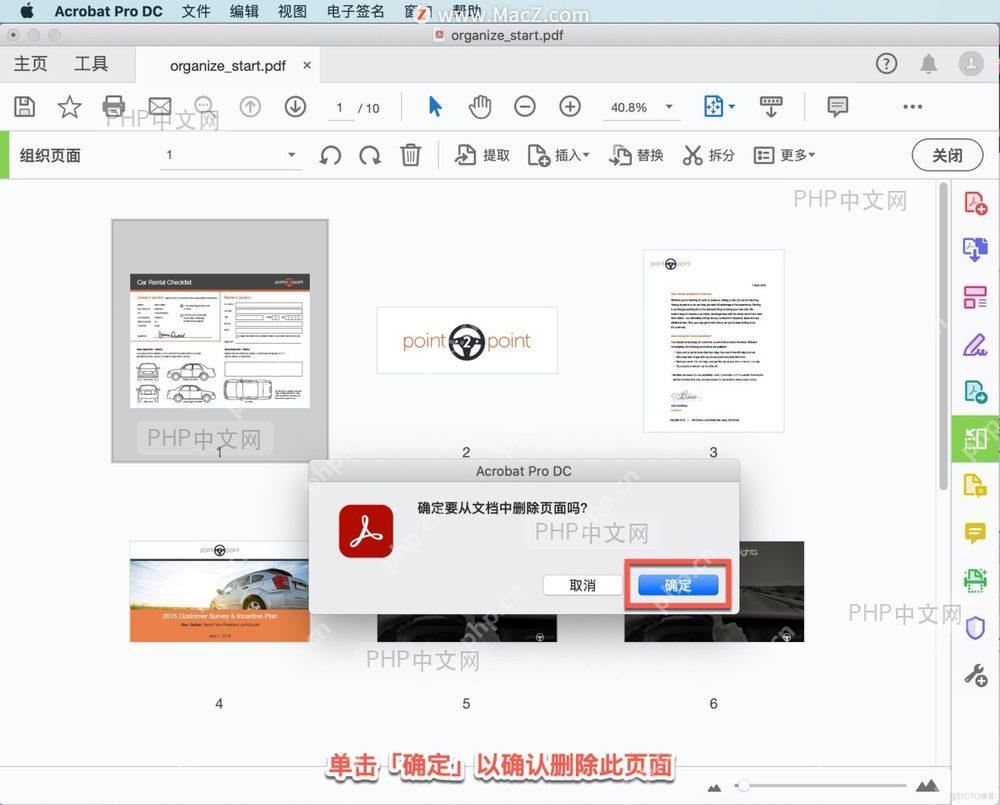Click 取消 to cancel deletion

click(x=582, y=585)
